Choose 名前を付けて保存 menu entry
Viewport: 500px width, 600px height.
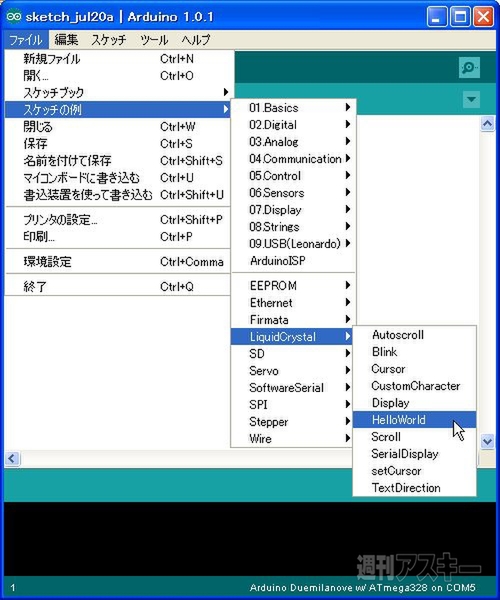117,161
